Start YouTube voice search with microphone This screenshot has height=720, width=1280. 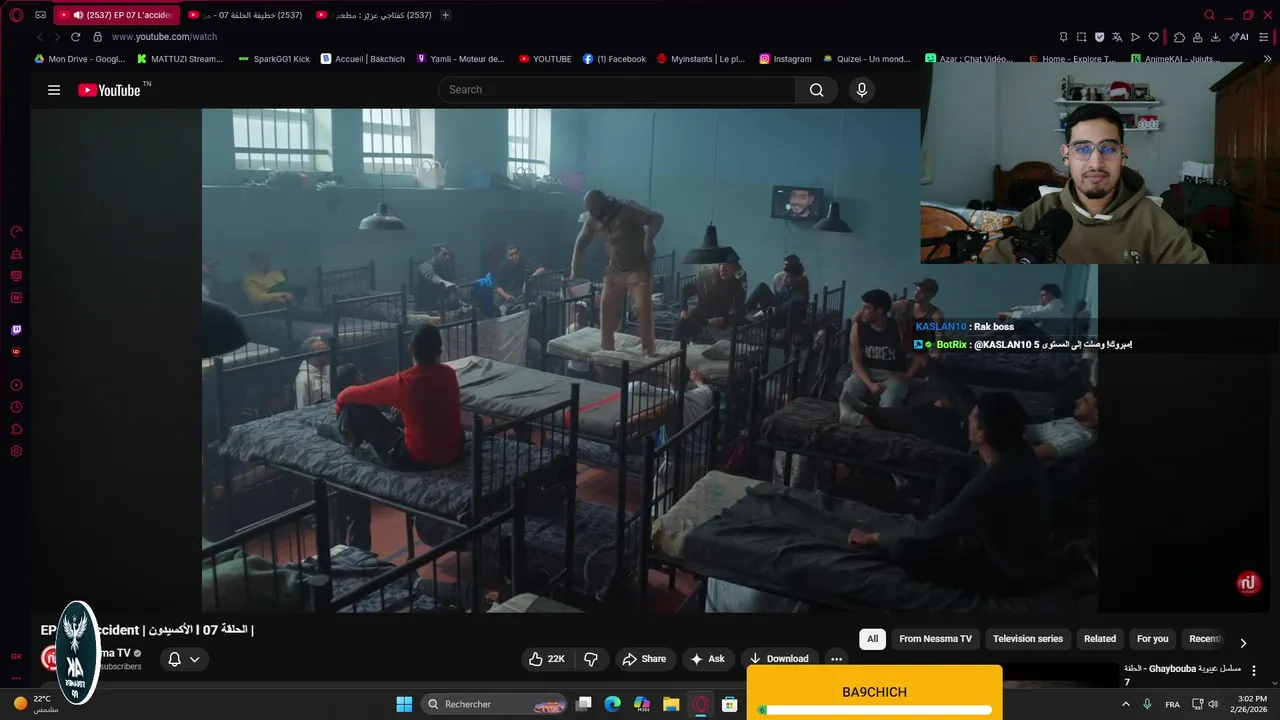[x=862, y=90]
